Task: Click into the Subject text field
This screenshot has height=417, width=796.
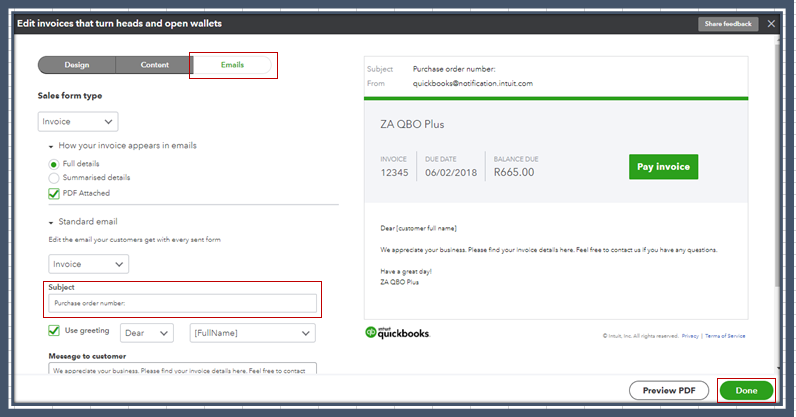Action: [182, 302]
